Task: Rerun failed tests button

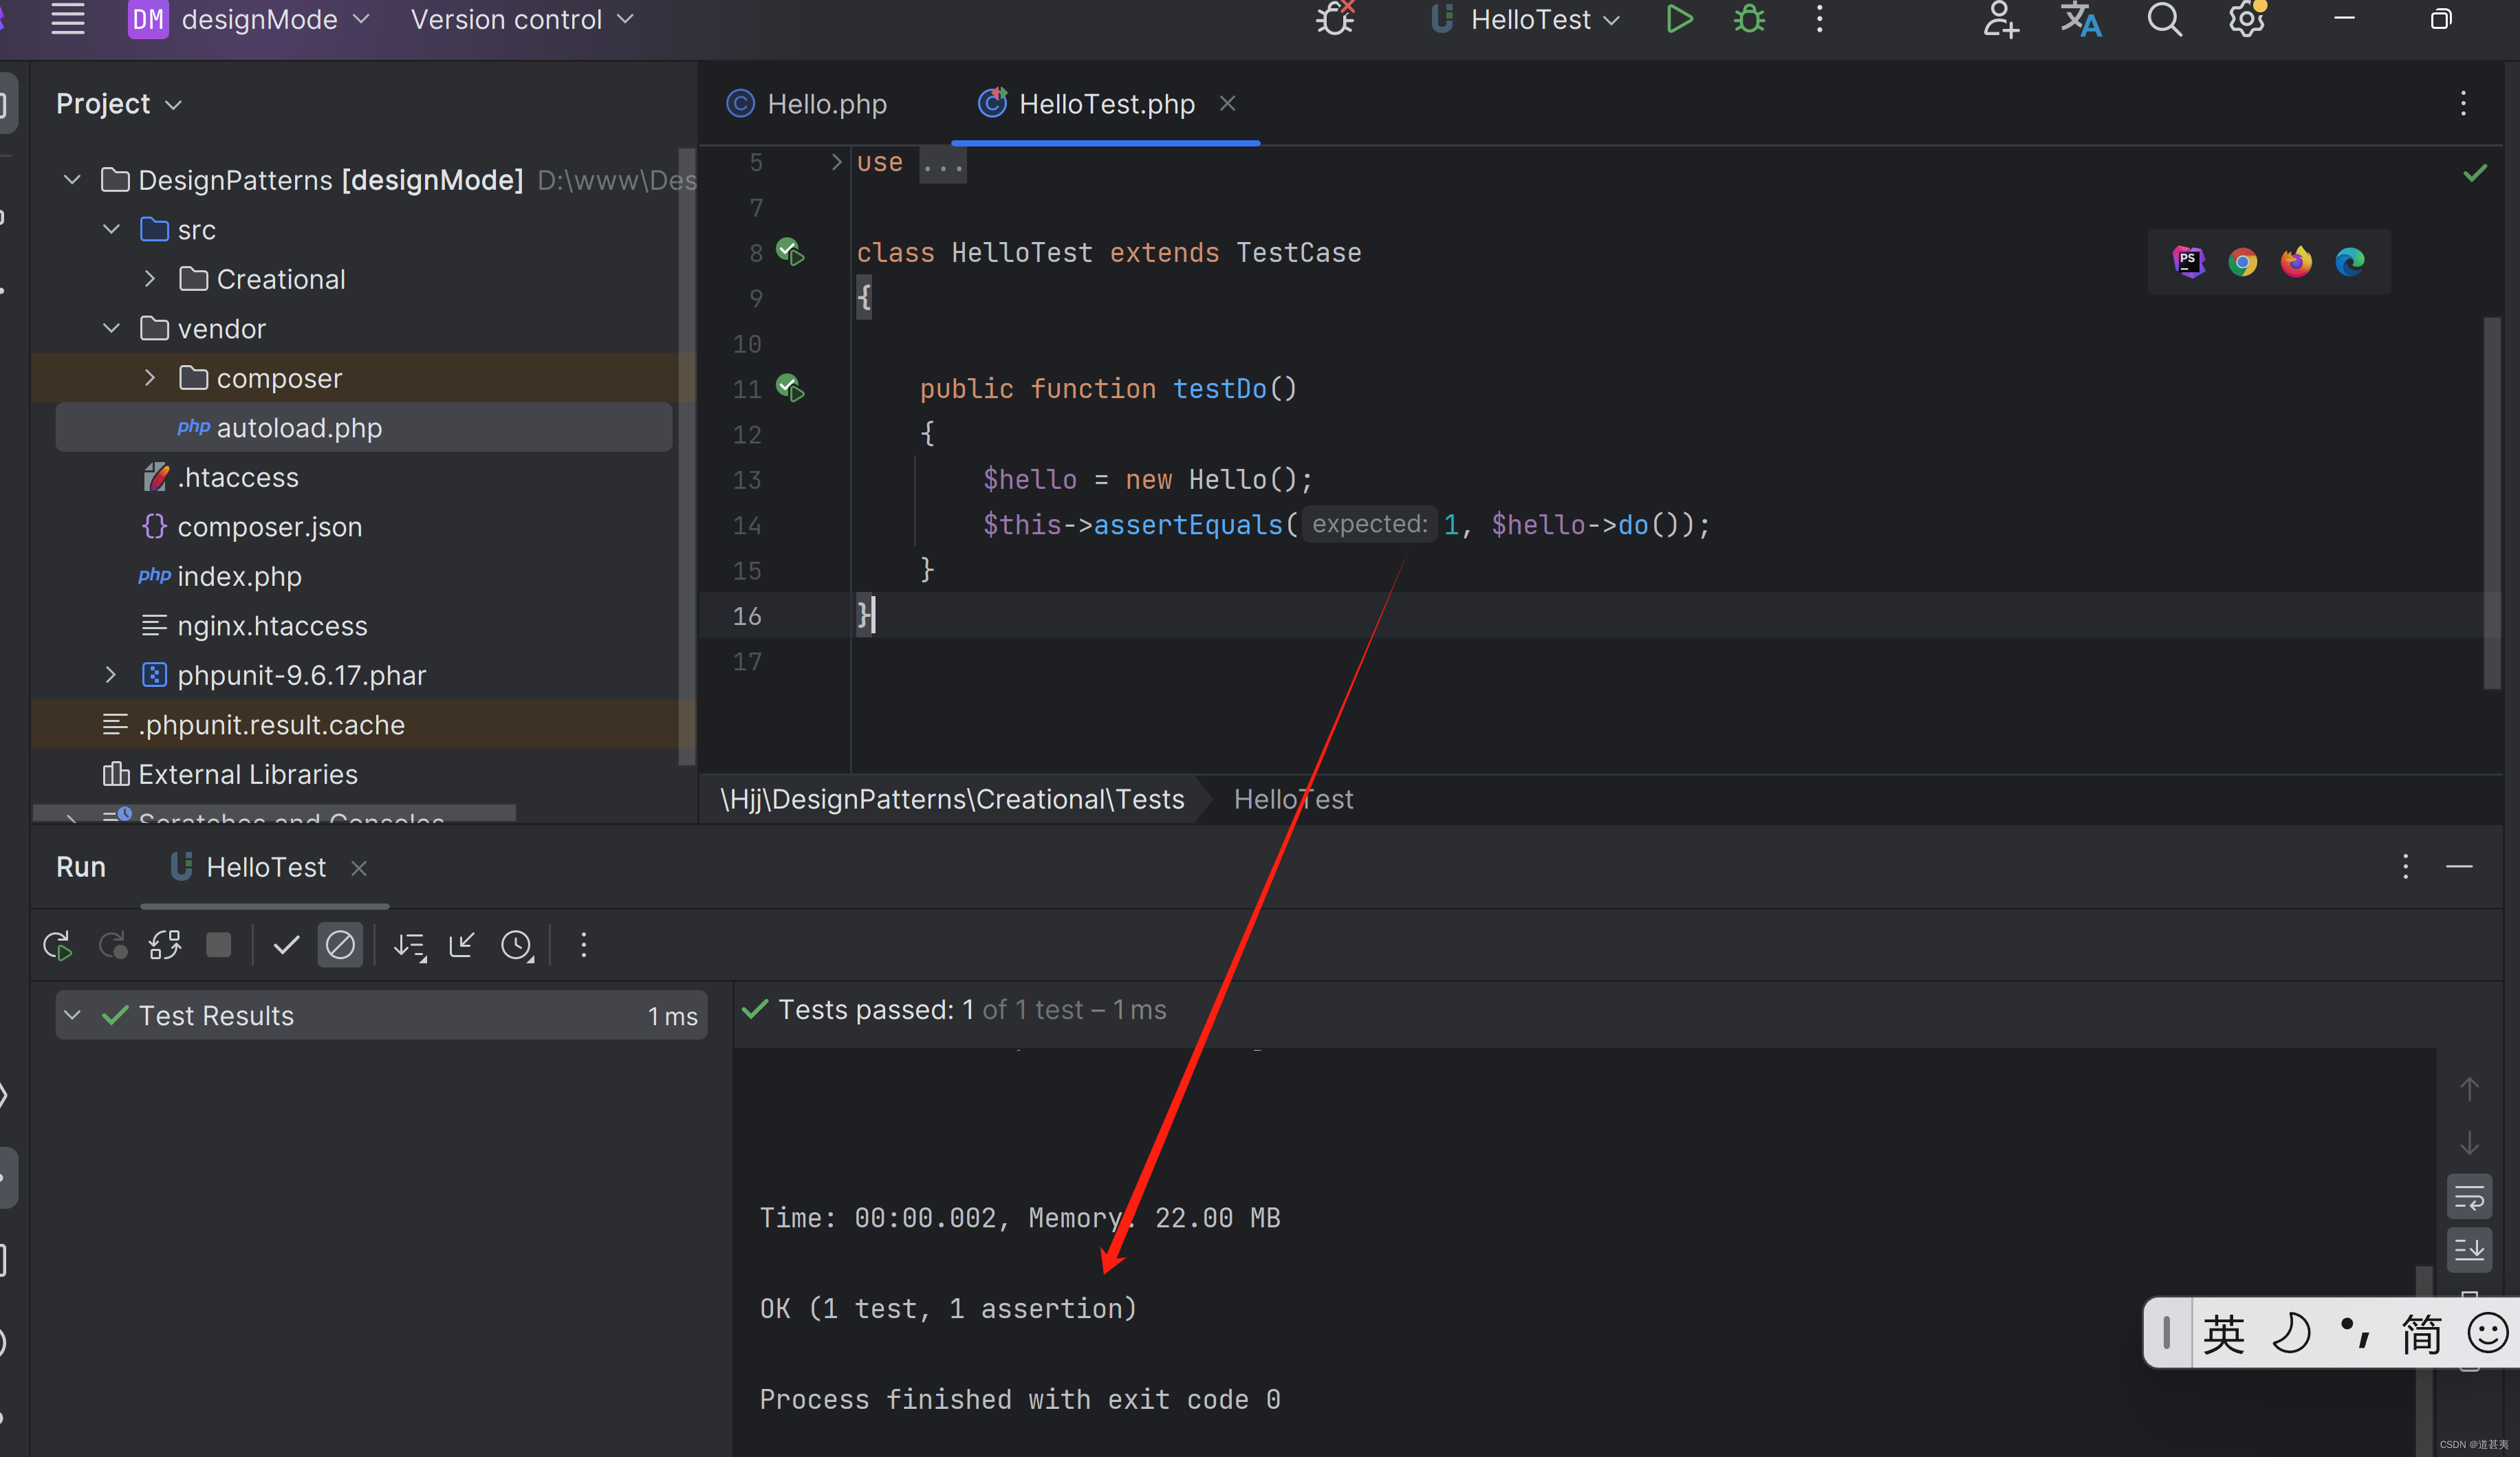Action: pyautogui.click(x=112, y=945)
